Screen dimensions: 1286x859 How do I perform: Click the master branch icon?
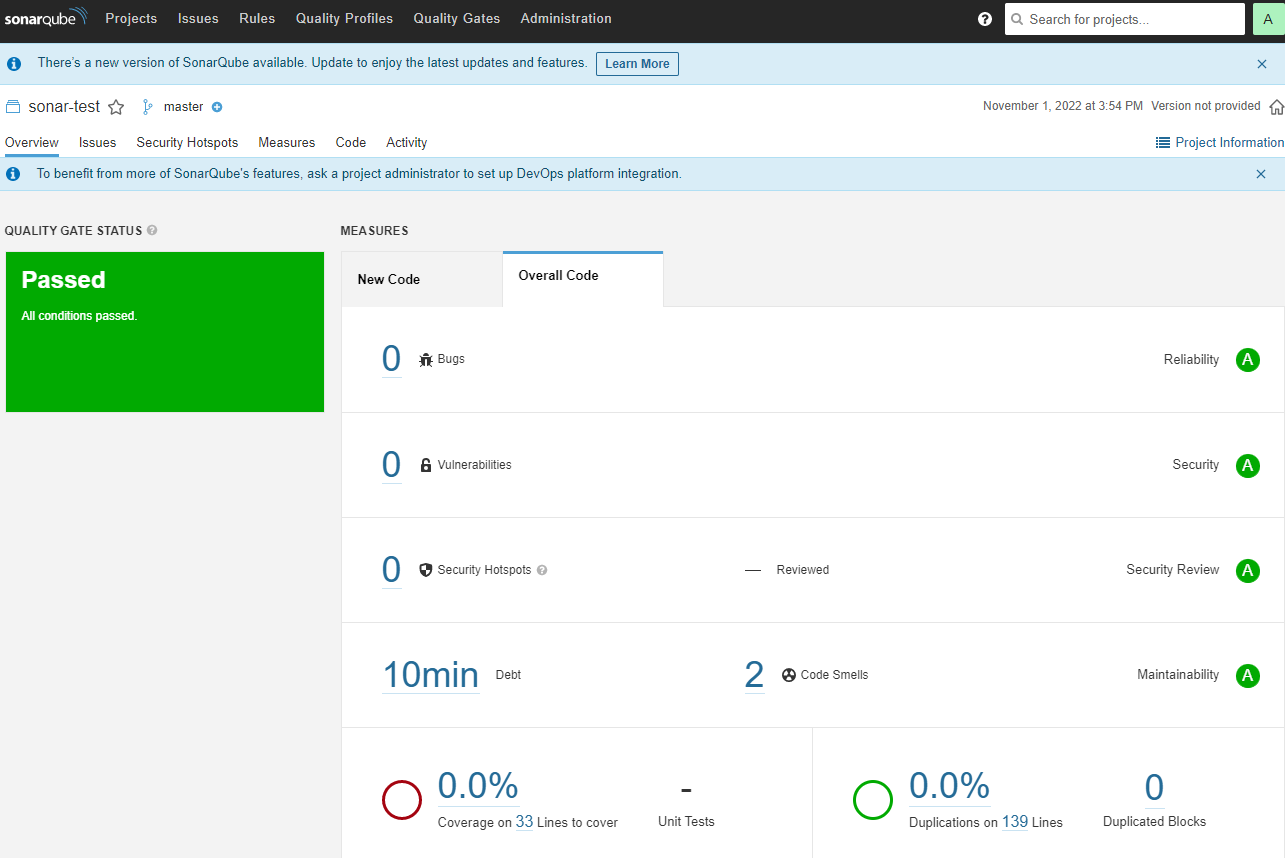point(148,107)
